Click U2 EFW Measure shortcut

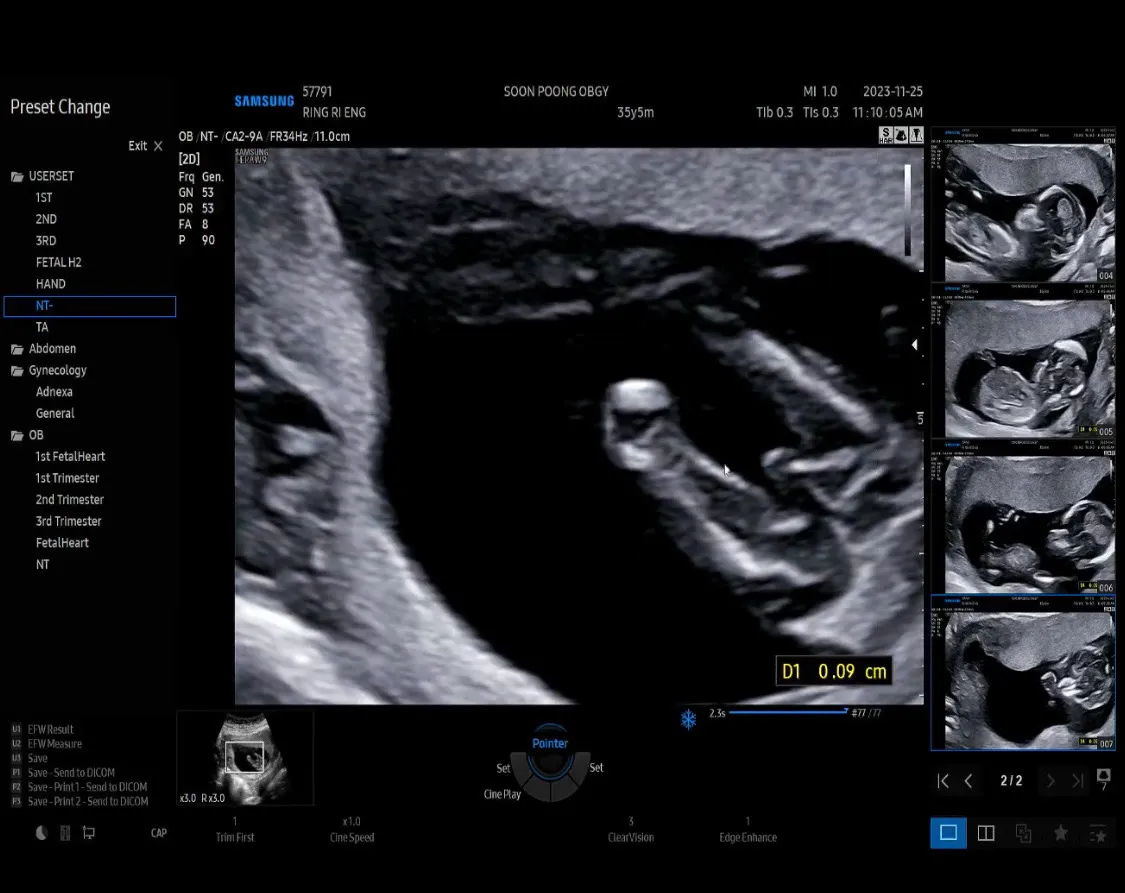coord(47,744)
